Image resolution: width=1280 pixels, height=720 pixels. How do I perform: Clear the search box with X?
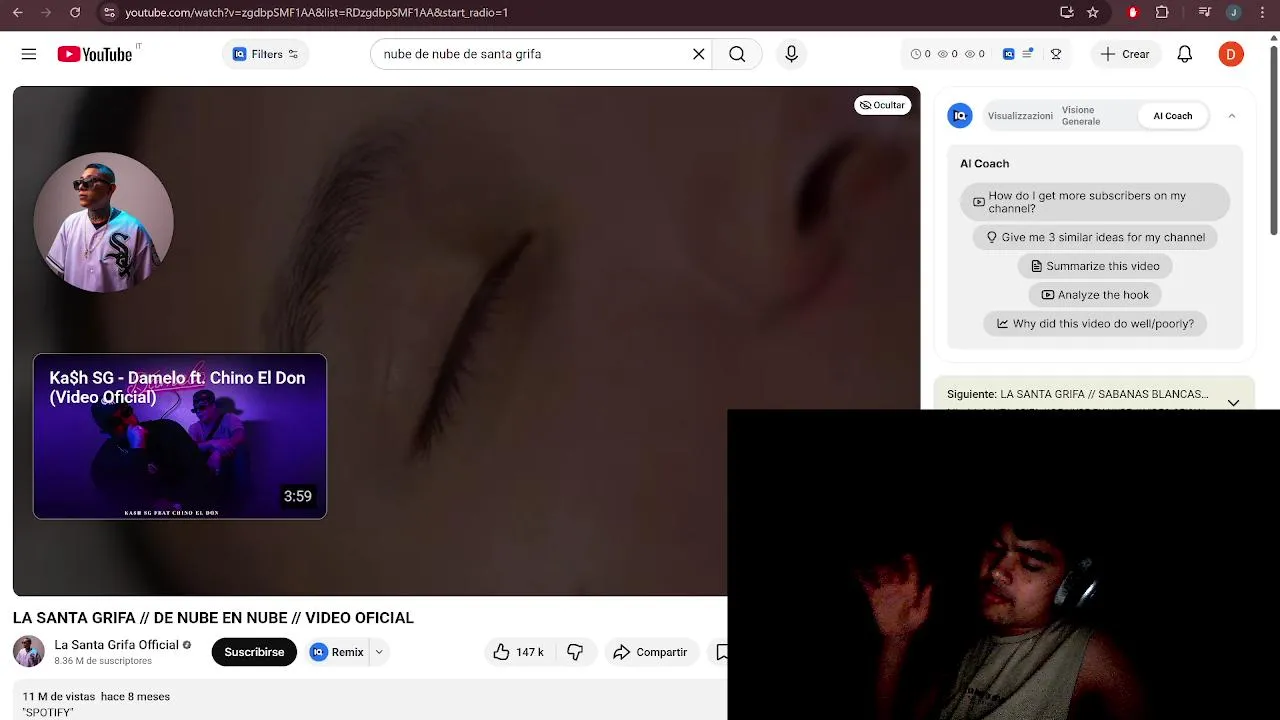[x=699, y=54]
